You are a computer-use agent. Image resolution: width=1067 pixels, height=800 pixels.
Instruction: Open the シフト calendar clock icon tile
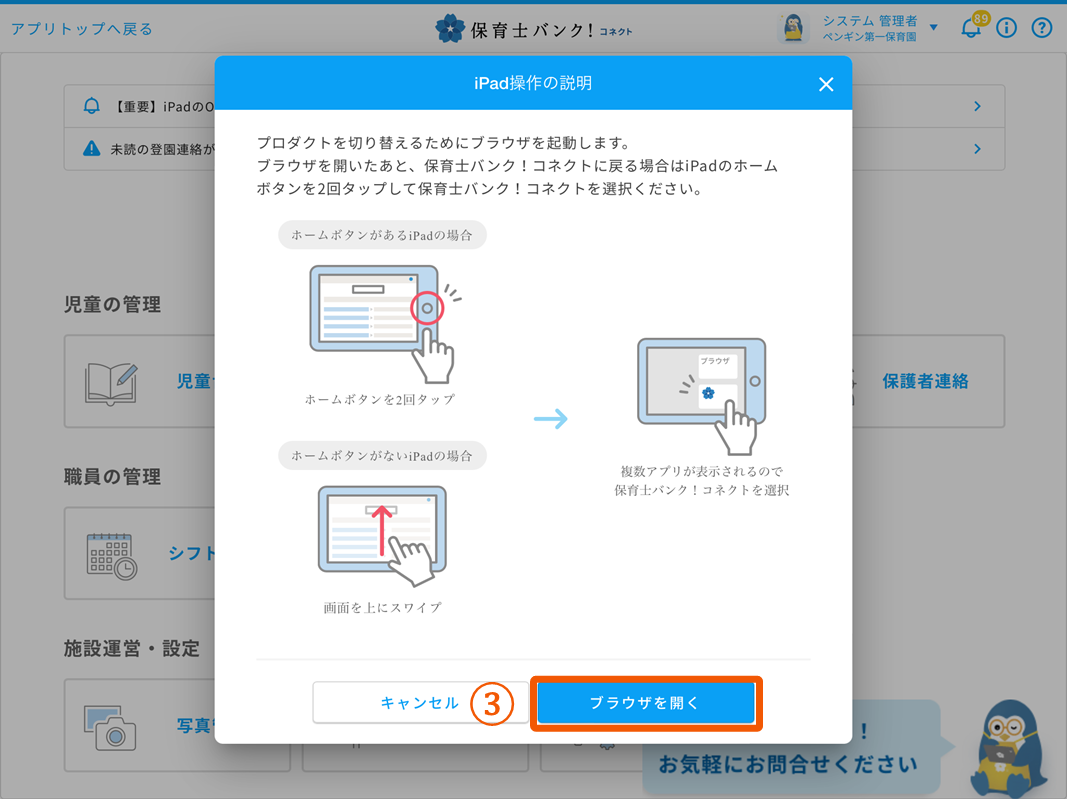(111, 554)
